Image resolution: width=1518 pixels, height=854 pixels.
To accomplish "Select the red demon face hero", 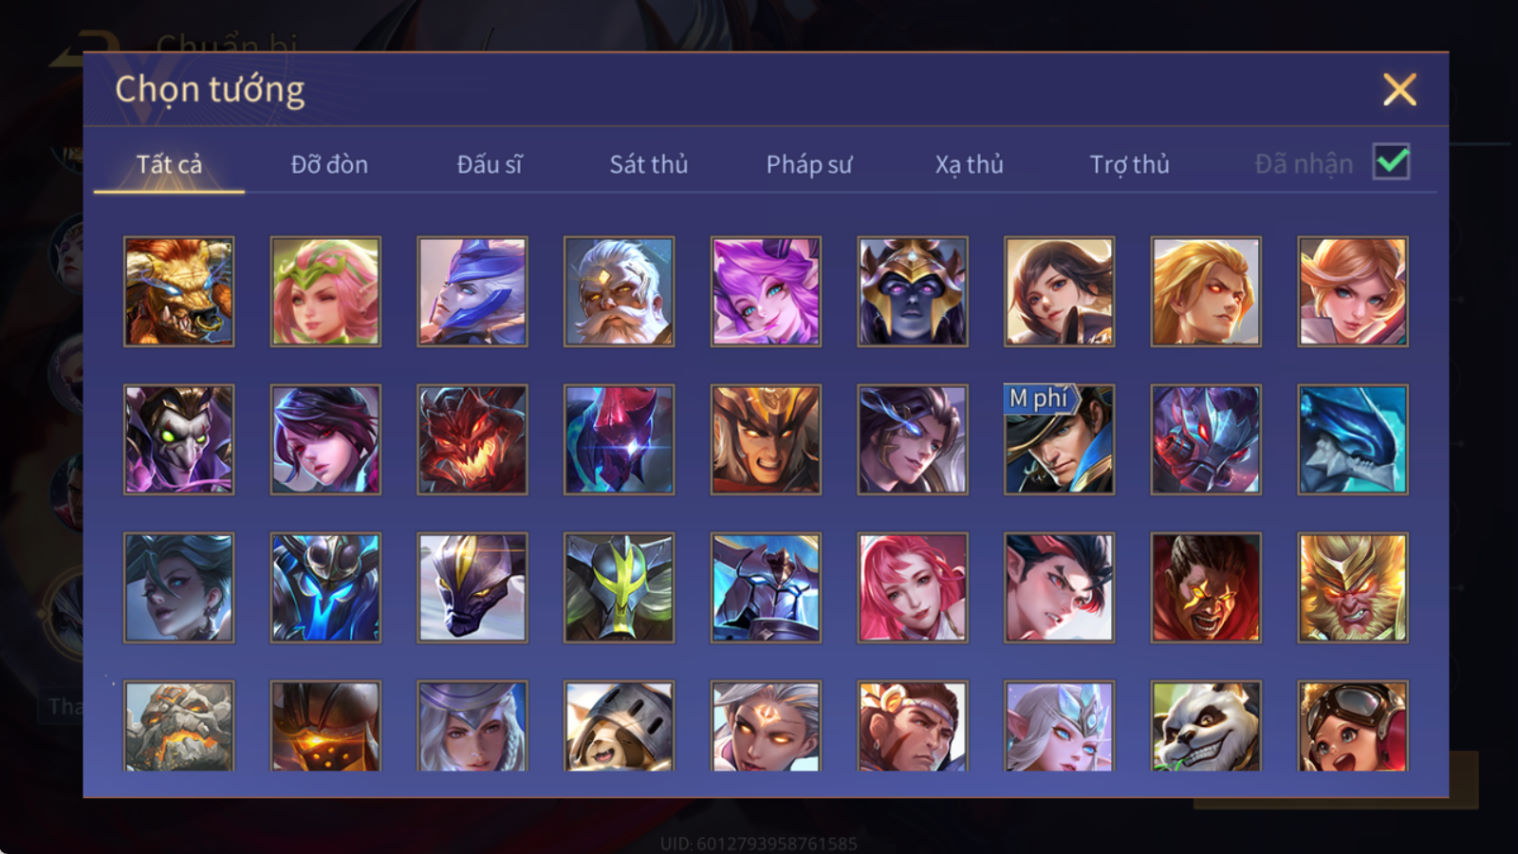I will pos(472,439).
